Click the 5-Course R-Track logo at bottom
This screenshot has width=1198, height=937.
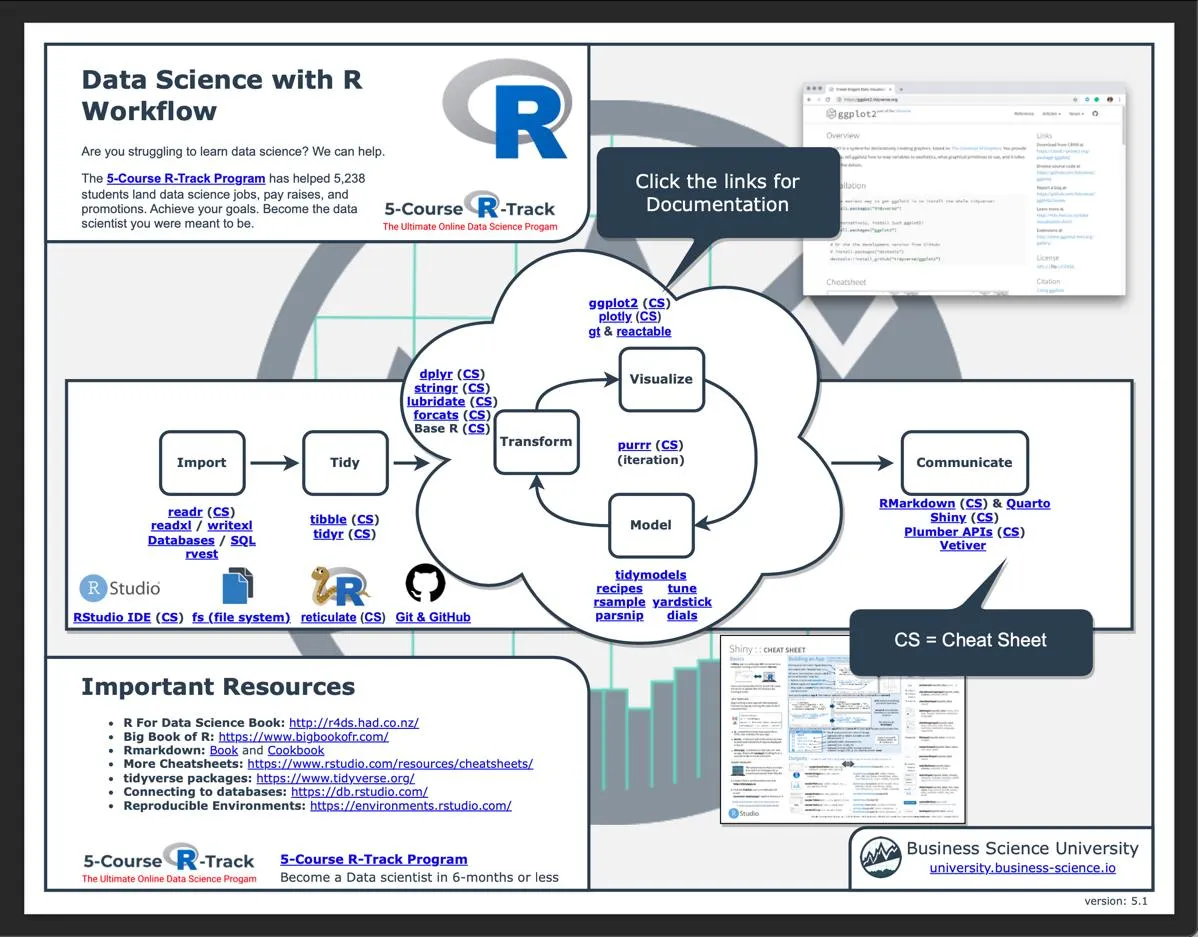[169, 863]
